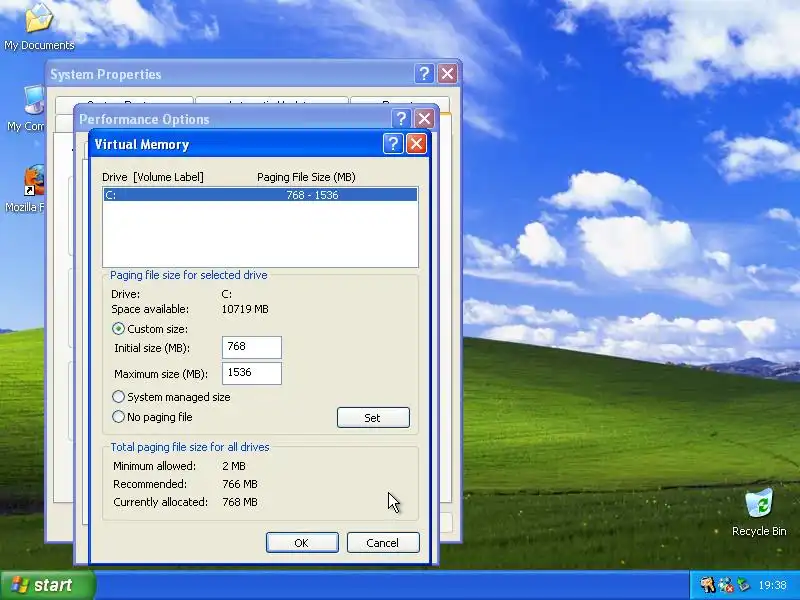Open the Mozilla Firefox desktop shortcut
This screenshot has height=600, width=800.
coord(26,188)
